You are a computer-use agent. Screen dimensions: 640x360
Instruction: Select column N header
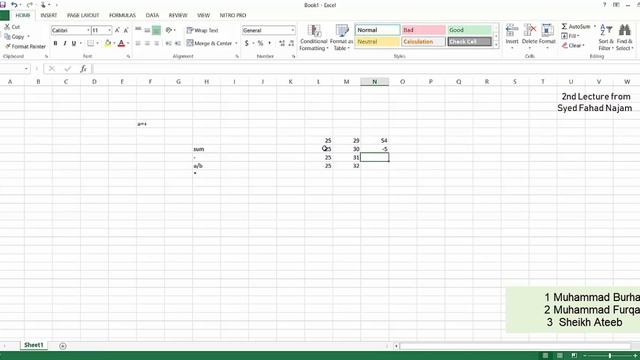pyautogui.click(x=374, y=82)
